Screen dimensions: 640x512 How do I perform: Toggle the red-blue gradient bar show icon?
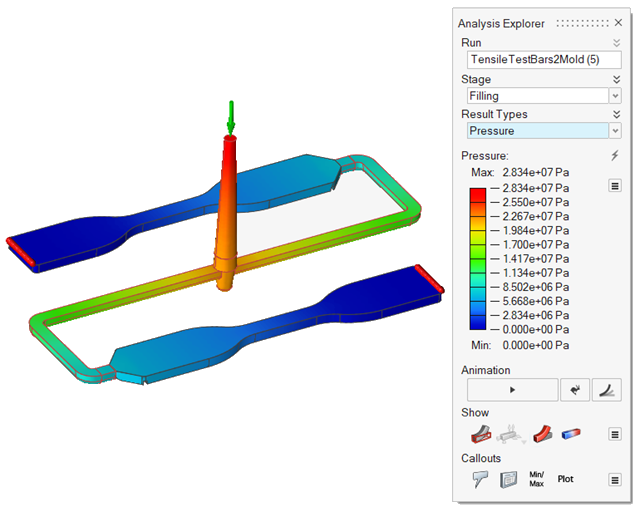[x=571, y=434]
